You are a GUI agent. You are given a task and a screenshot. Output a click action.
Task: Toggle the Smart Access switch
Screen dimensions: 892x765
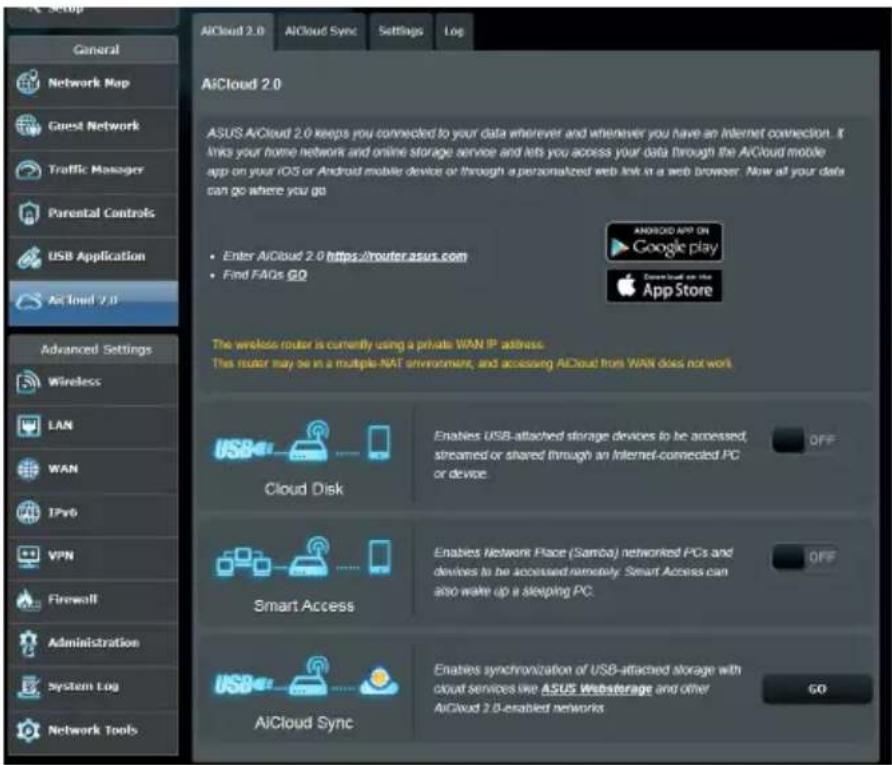[x=804, y=557]
